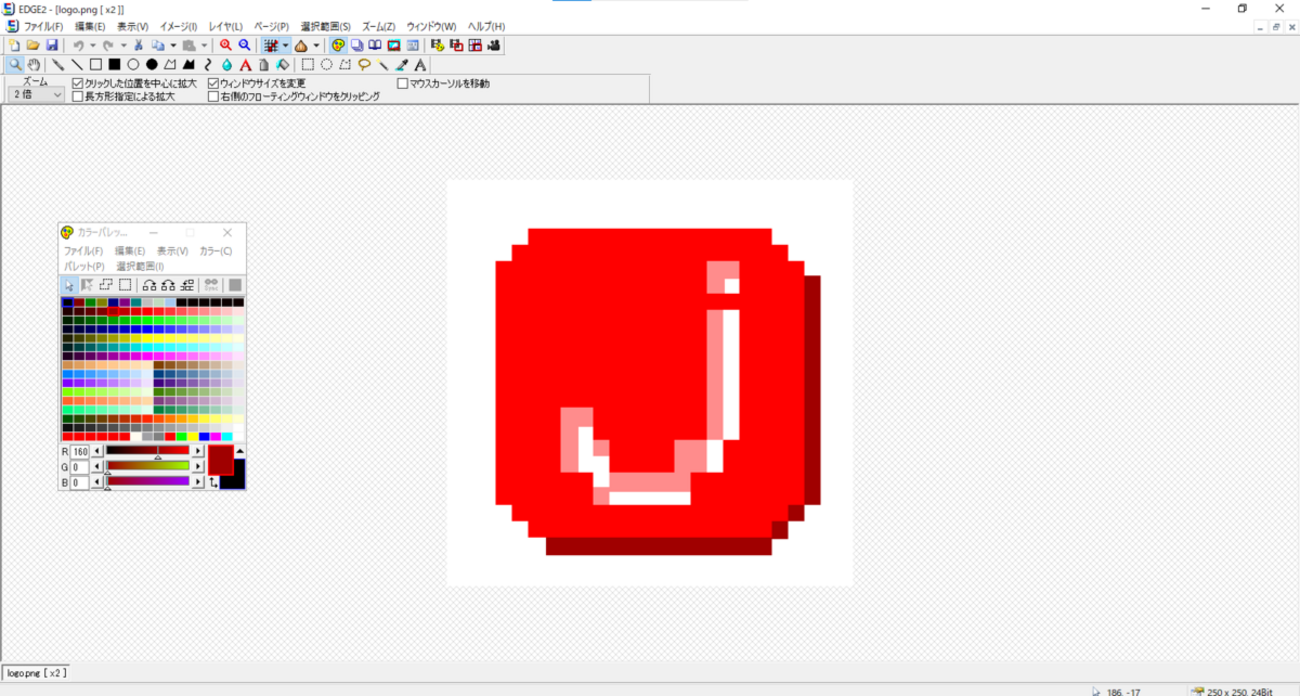Open the カラー(C) menu in color palette

coord(215,251)
